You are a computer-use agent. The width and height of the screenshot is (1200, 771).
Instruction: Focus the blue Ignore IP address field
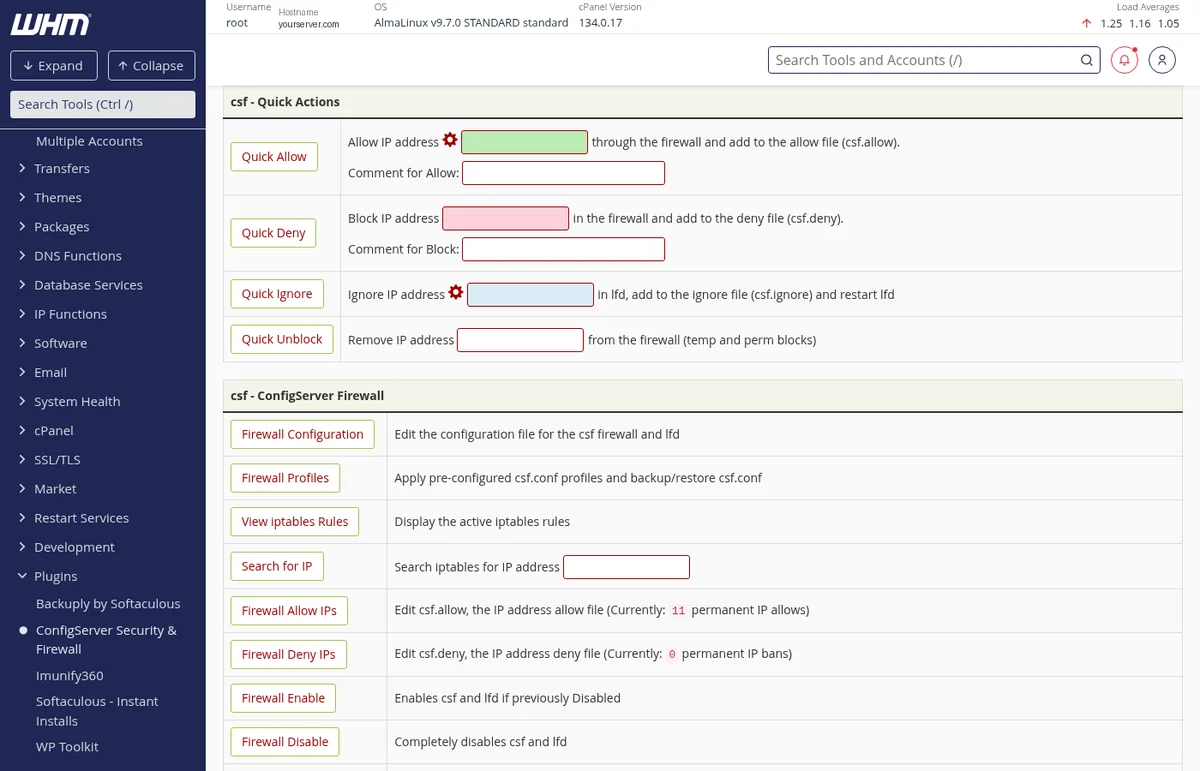(530, 294)
